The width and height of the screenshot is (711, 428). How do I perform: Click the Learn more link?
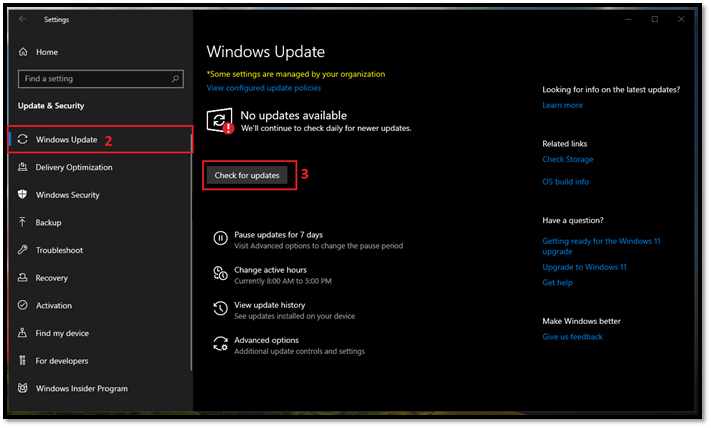[562, 105]
